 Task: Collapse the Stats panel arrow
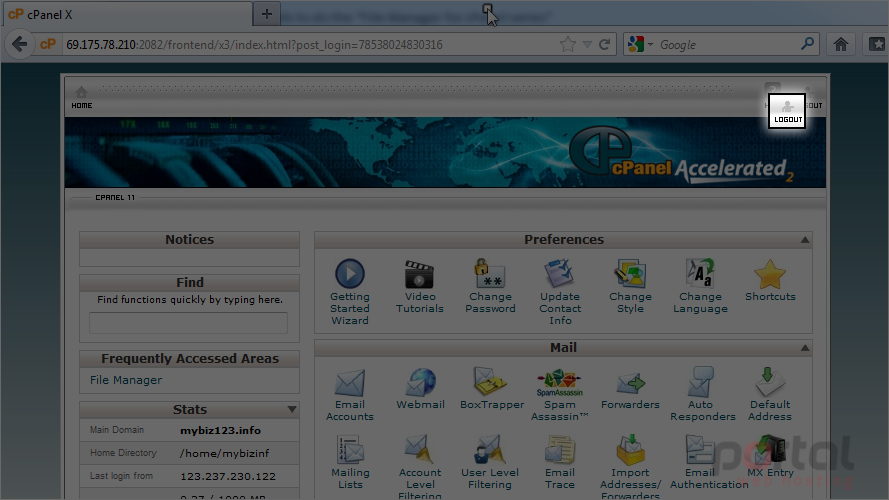[292, 409]
